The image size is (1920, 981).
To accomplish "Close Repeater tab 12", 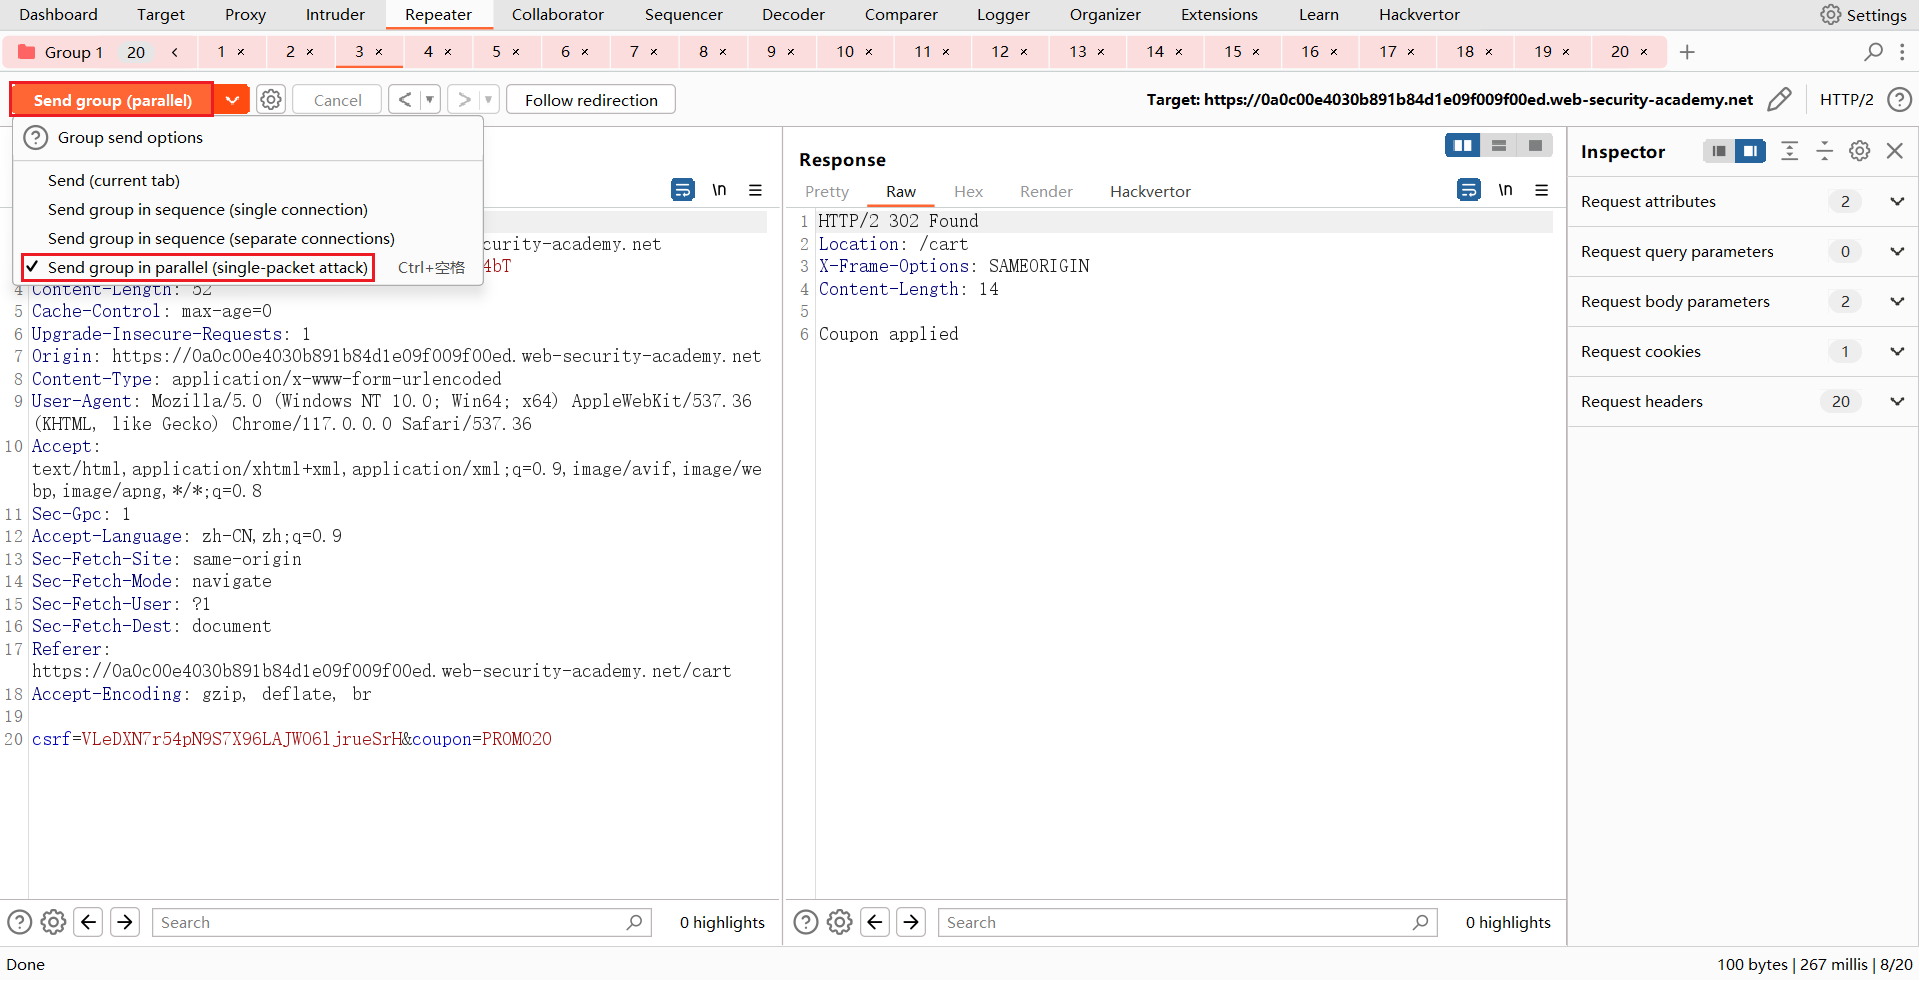I will point(1024,52).
